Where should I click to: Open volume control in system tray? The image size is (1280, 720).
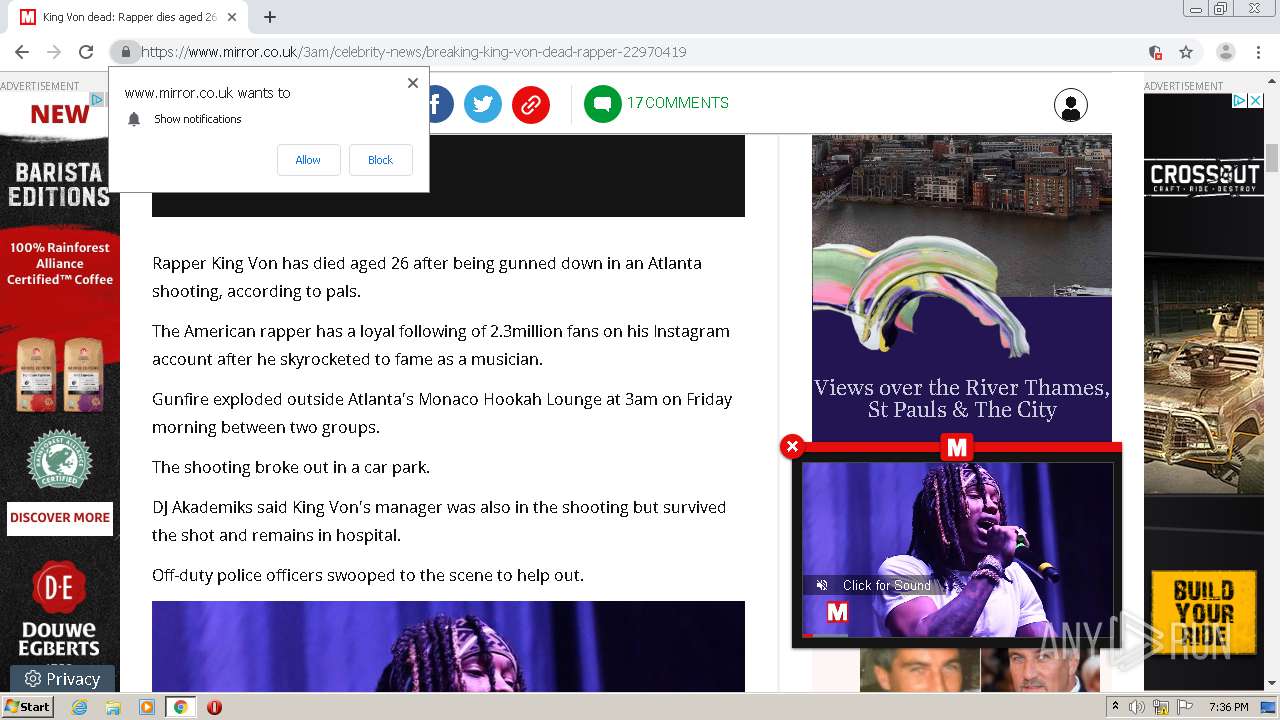(1137, 707)
